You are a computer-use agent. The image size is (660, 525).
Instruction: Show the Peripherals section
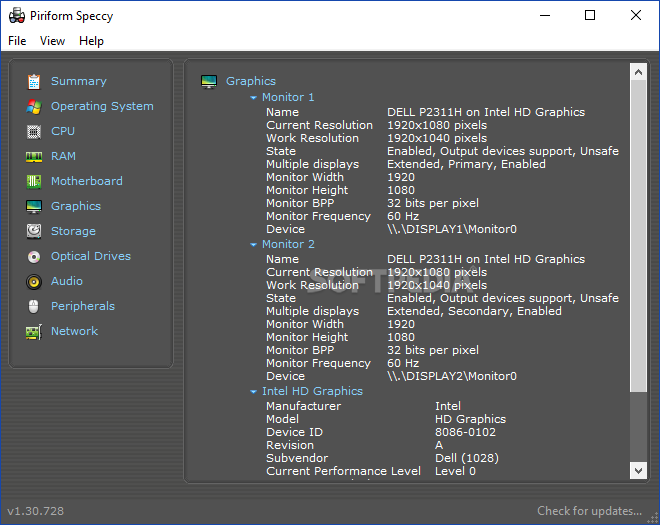tap(83, 306)
